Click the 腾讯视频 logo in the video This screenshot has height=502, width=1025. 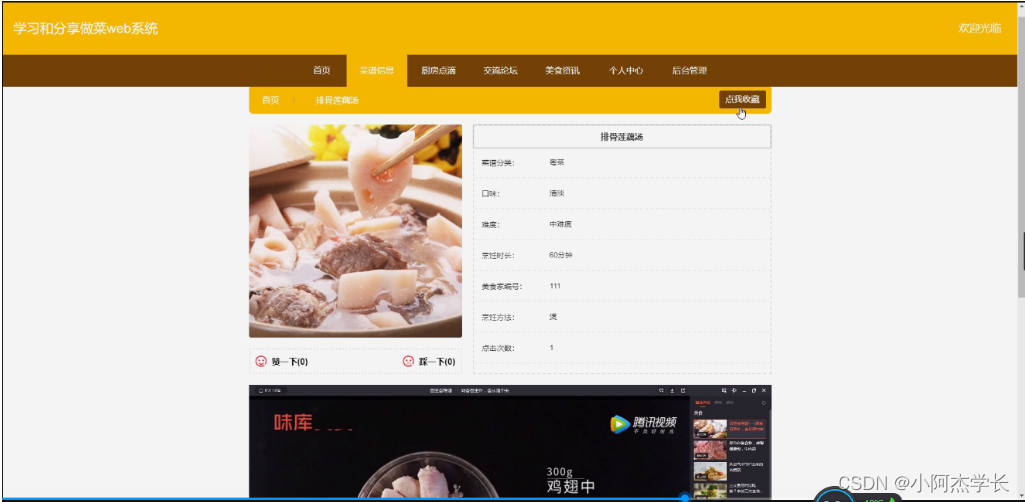[643, 424]
